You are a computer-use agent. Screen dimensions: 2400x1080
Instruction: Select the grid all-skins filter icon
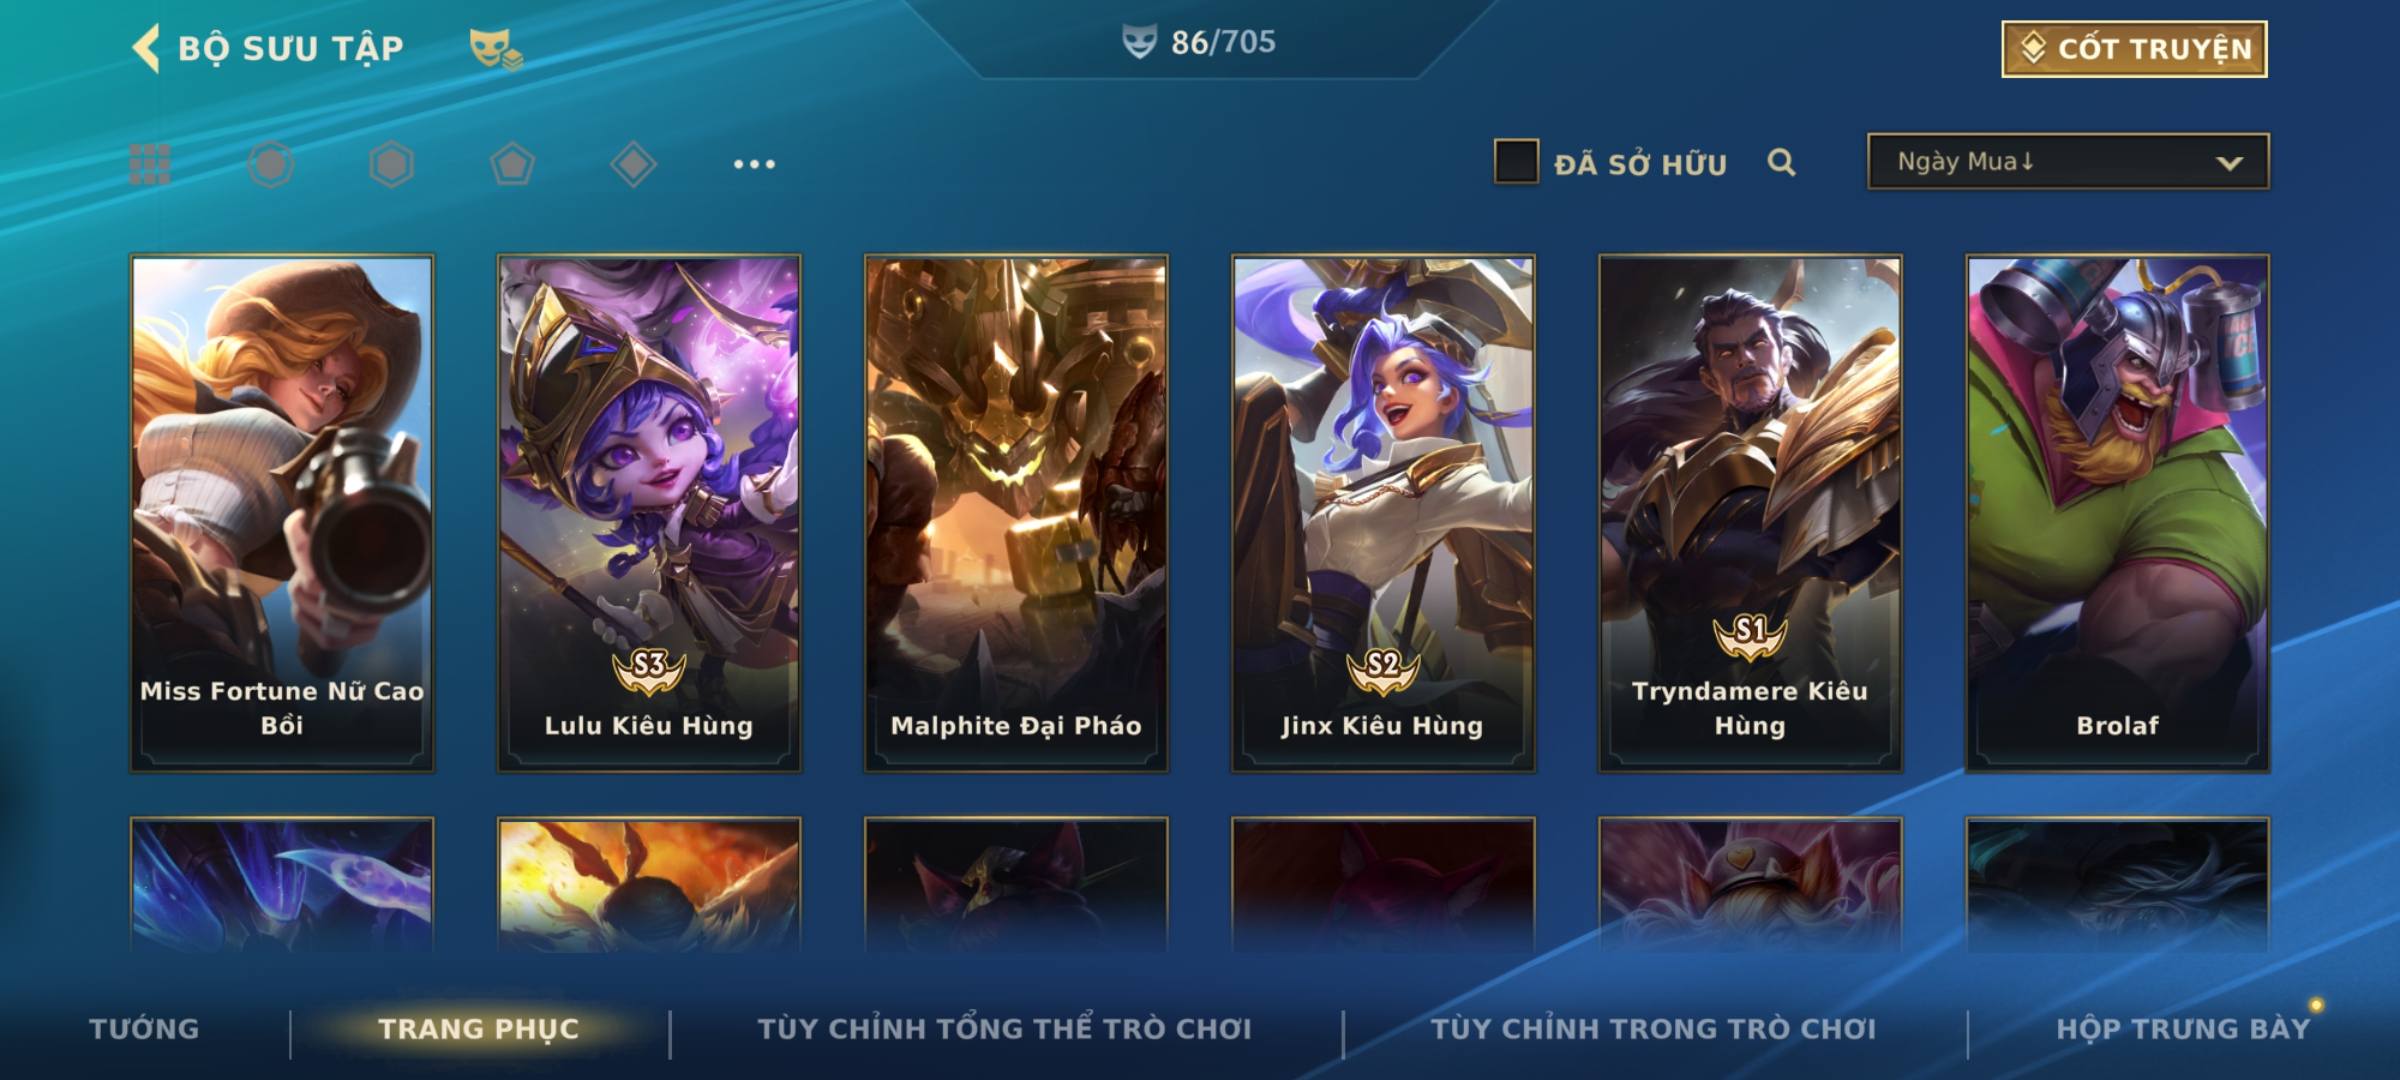150,164
